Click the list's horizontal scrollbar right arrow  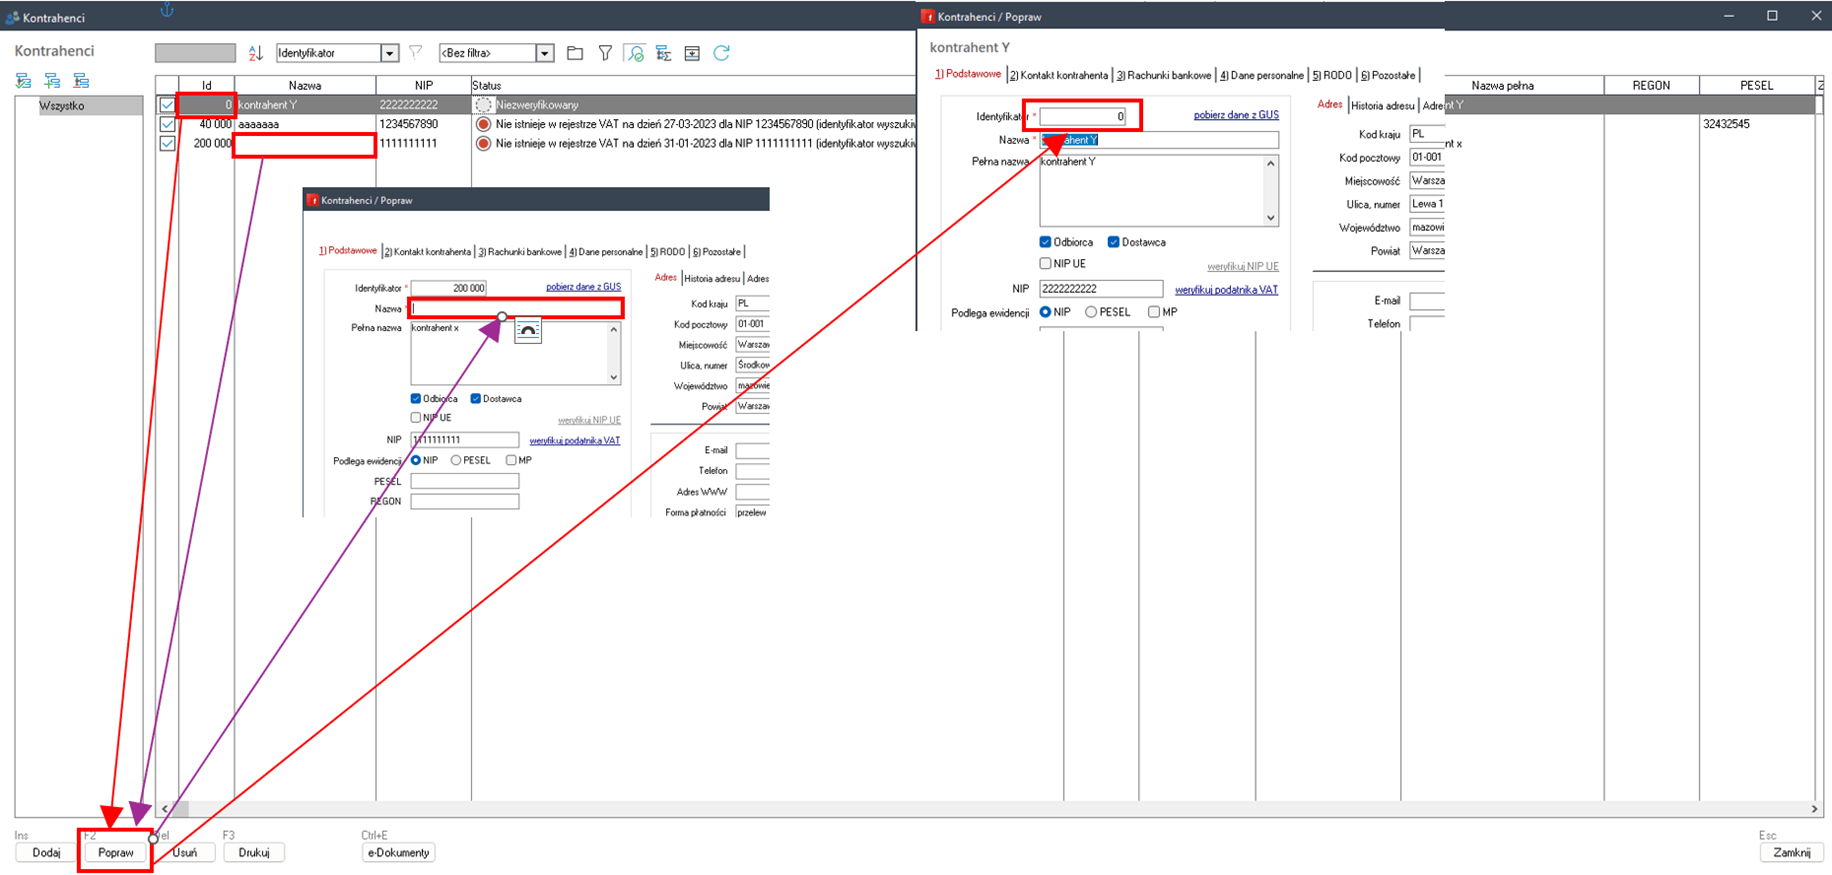[x=1814, y=809]
